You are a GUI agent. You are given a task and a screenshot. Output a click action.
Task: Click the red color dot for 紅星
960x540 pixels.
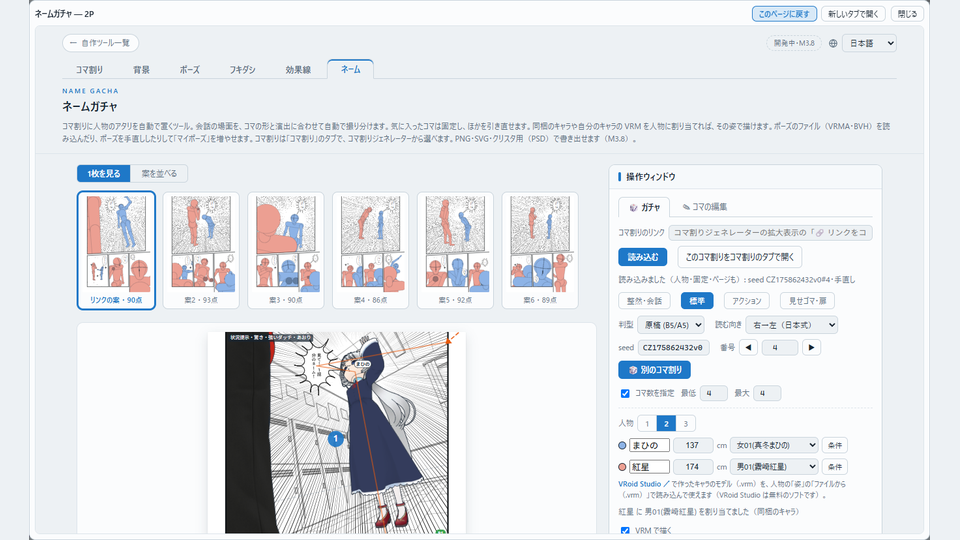click(x=622, y=467)
